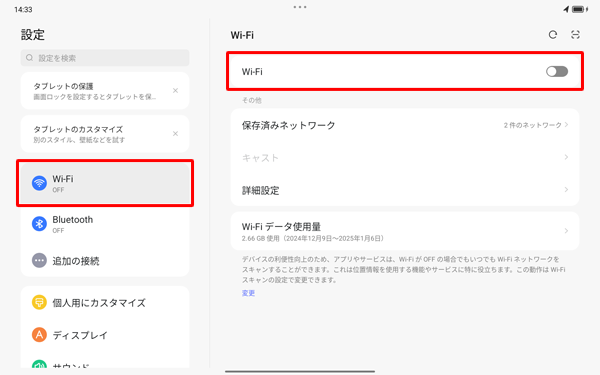Open ディスプレイ settings

click(105, 335)
